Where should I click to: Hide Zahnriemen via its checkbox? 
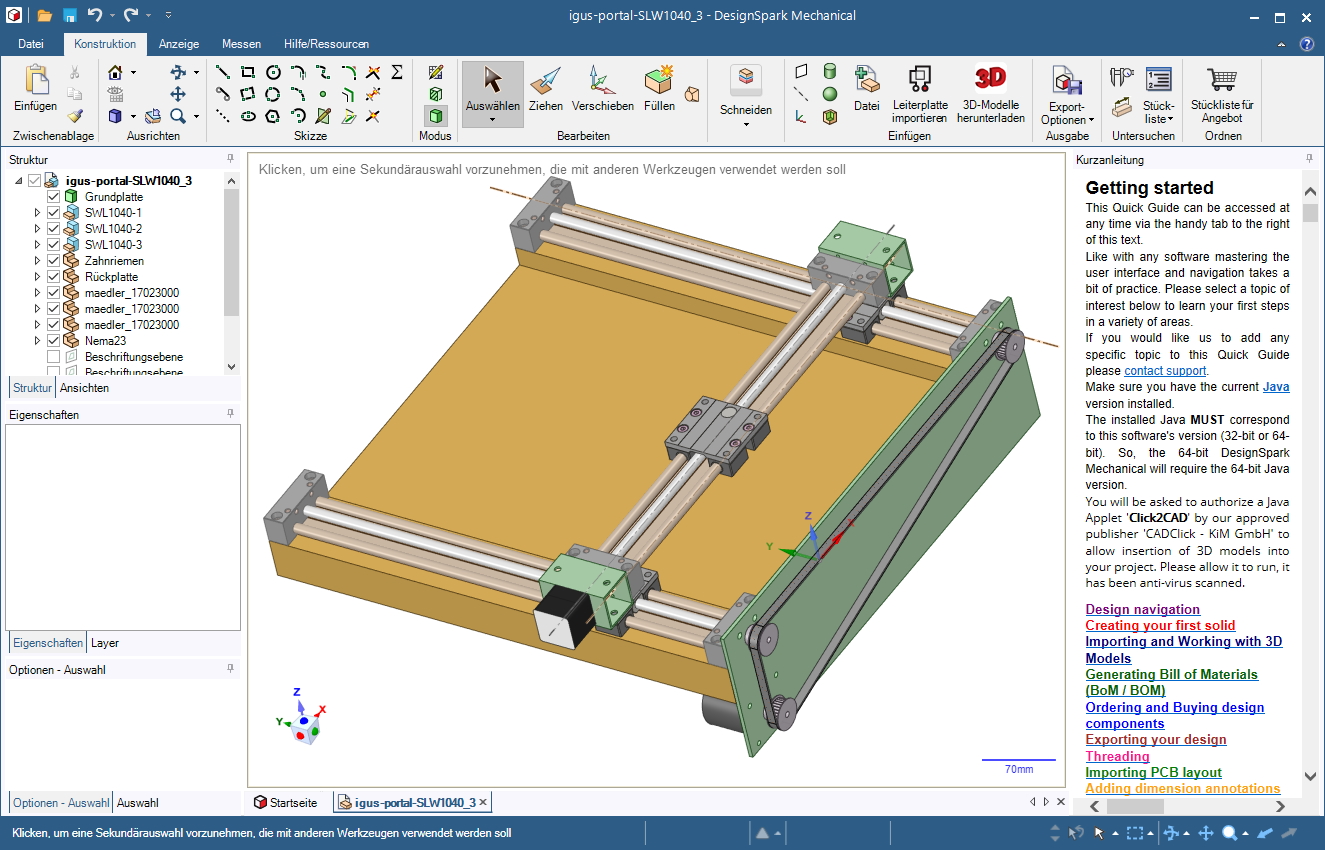tap(54, 261)
